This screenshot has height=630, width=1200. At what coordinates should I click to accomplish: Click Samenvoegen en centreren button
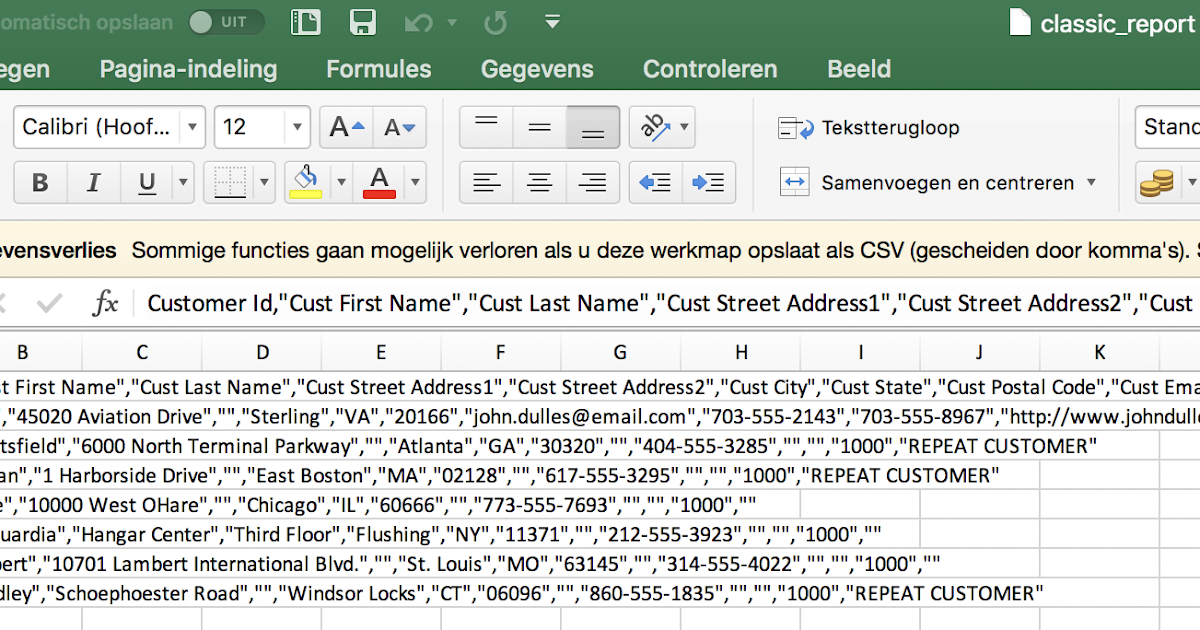pyautogui.click(x=927, y=183)
